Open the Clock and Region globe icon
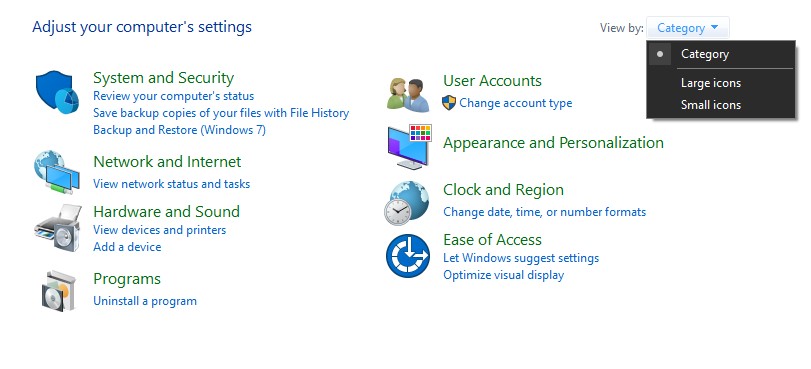 click(407, 203)
